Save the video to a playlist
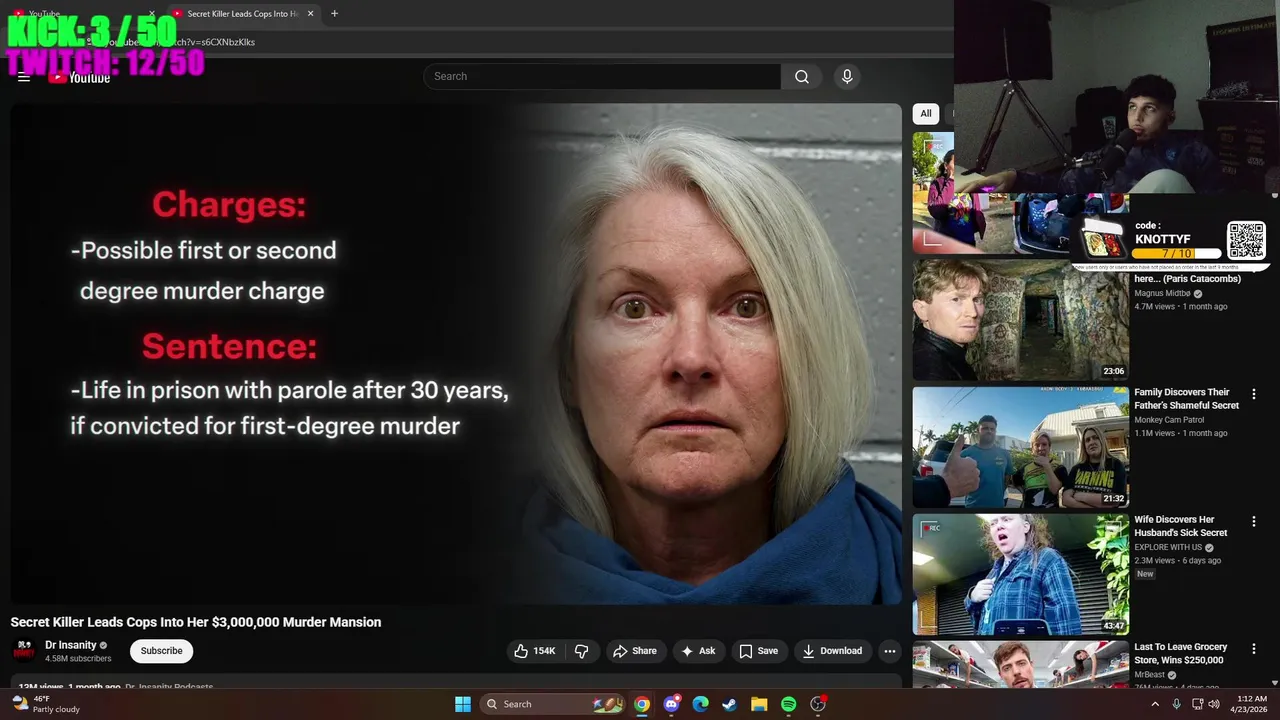 pyautogui.click(x=759, y=651)
